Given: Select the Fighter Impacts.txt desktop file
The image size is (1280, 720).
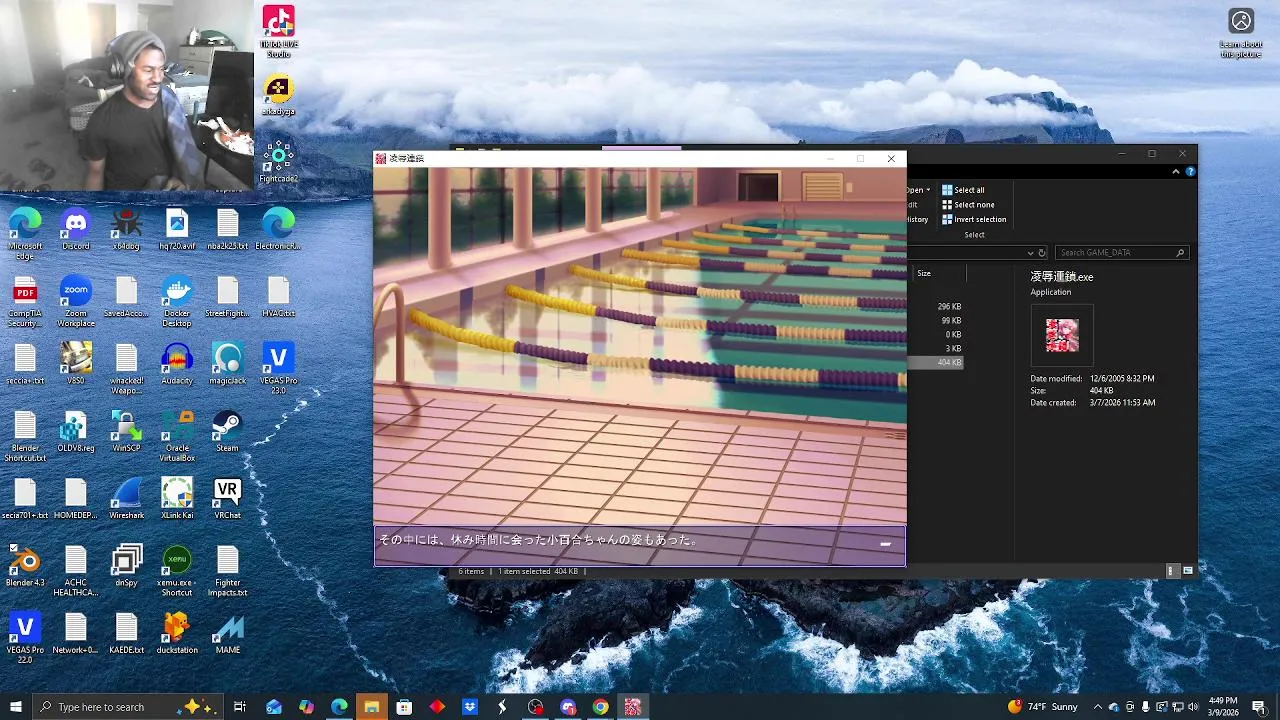Looking at the screenshot, I should point(227,570).
